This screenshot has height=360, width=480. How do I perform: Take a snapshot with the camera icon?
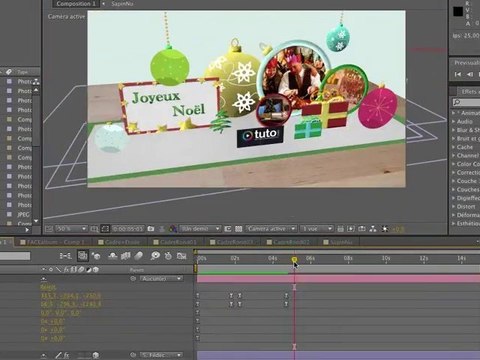click(x=151, y=229)
